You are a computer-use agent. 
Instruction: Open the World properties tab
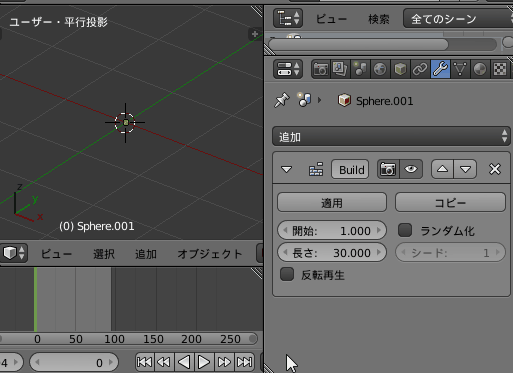[x=380, y=69]
